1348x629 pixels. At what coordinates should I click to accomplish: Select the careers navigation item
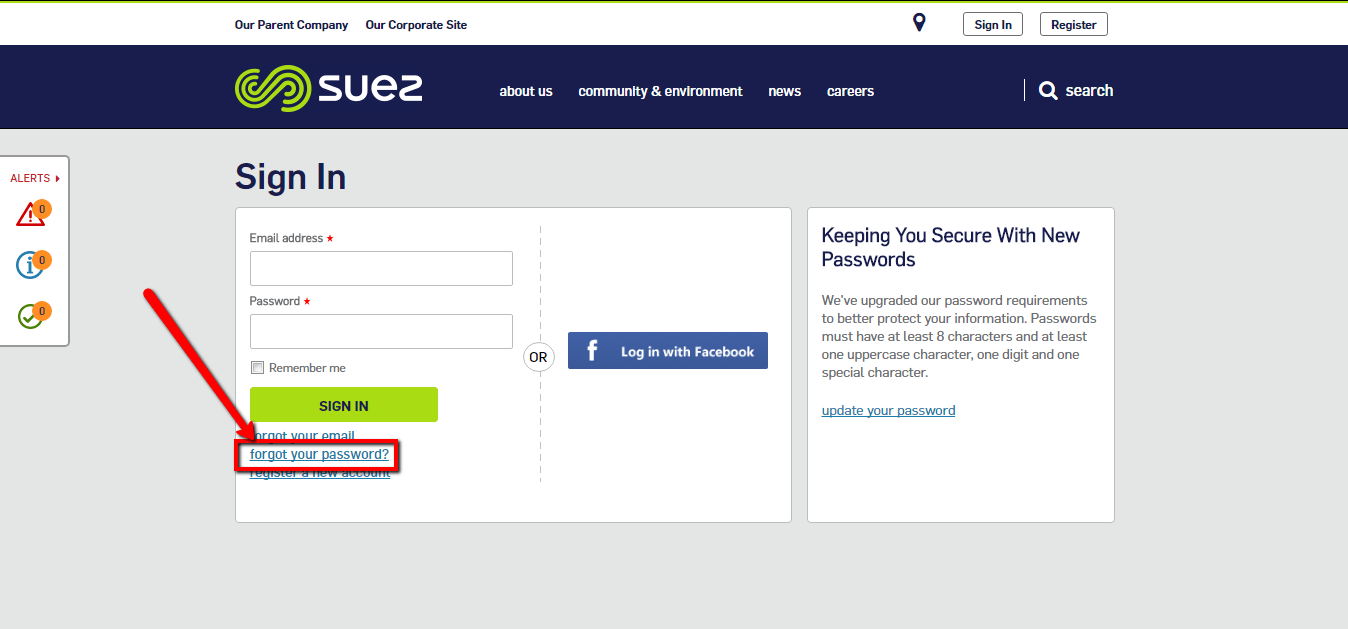850,91
